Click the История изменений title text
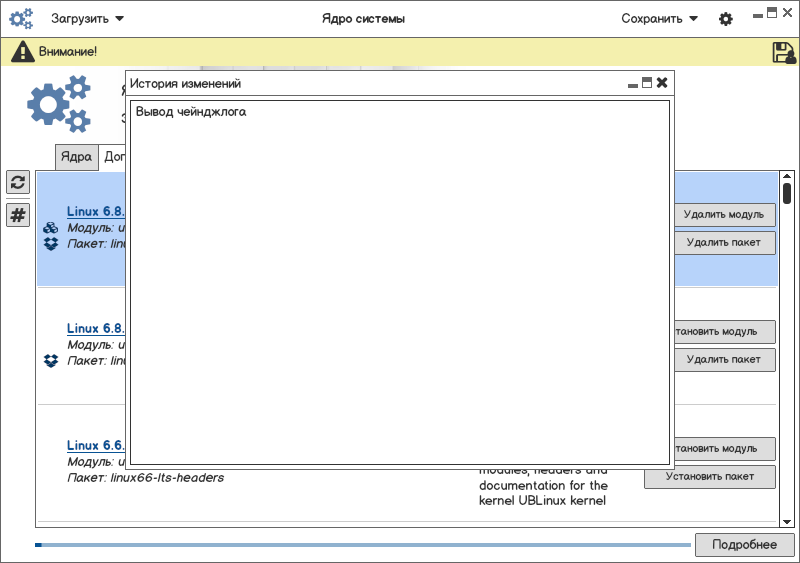This screenshot has height=563, width=800. pyautogui.click(x=185, y=84)
